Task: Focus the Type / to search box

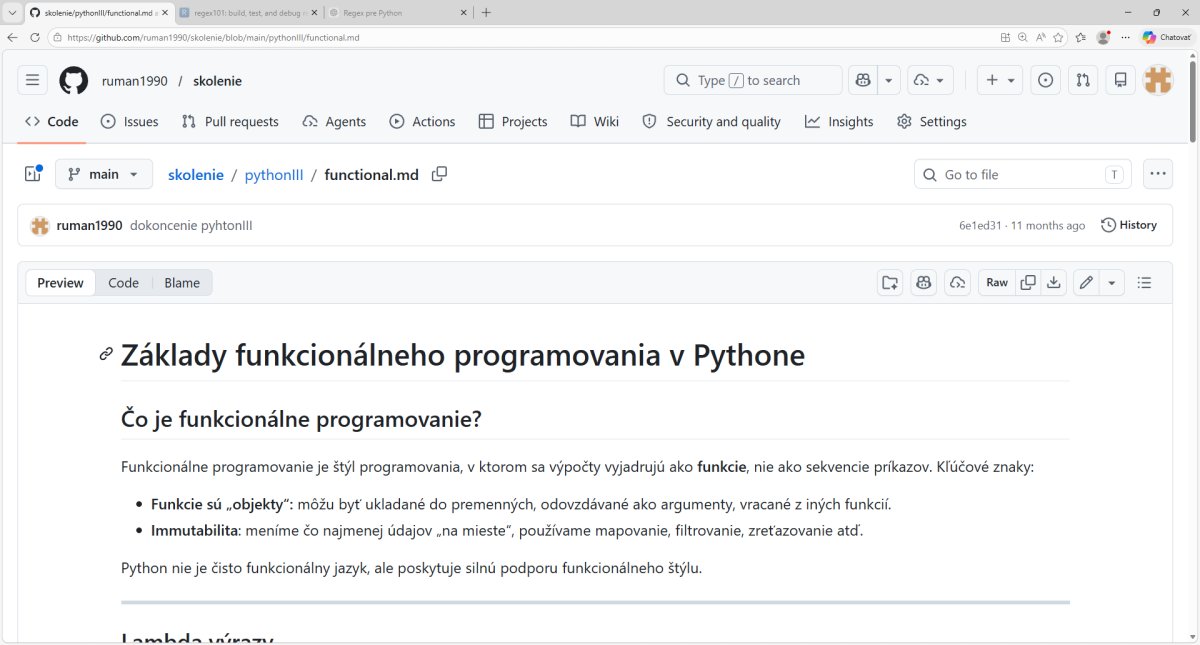Action: click(753, 80)
